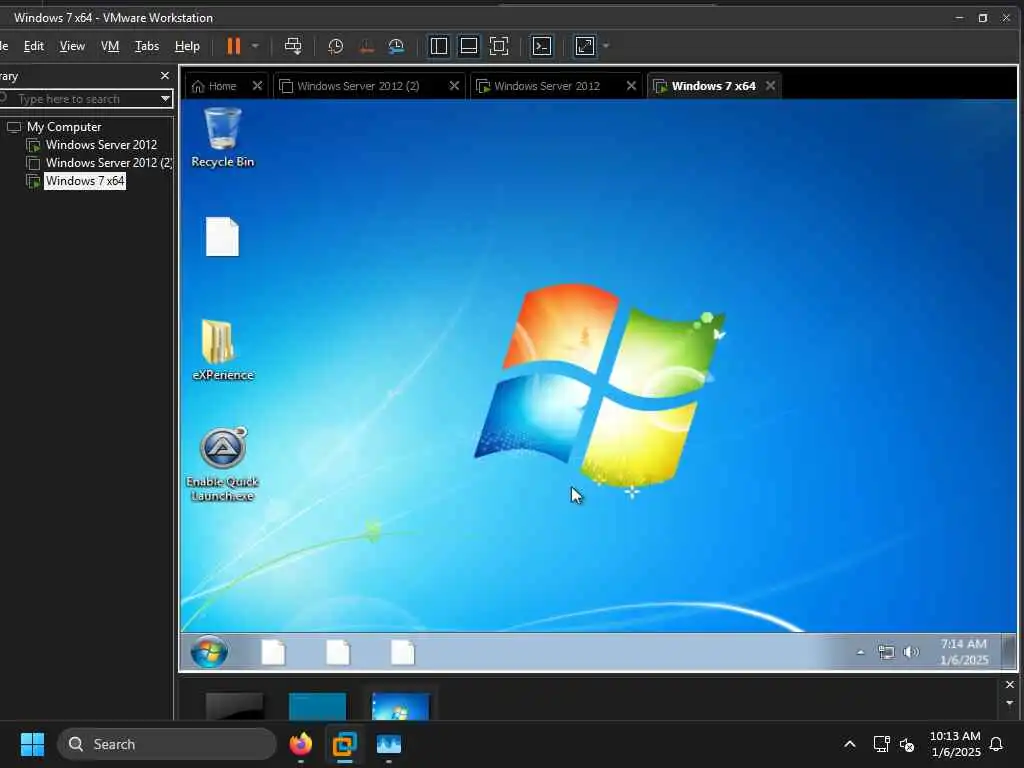The width and height of the screenshot is (1024, 768).
Task: Click the third pinned Windows 7 taskbar item
Action: coord(402,652)
